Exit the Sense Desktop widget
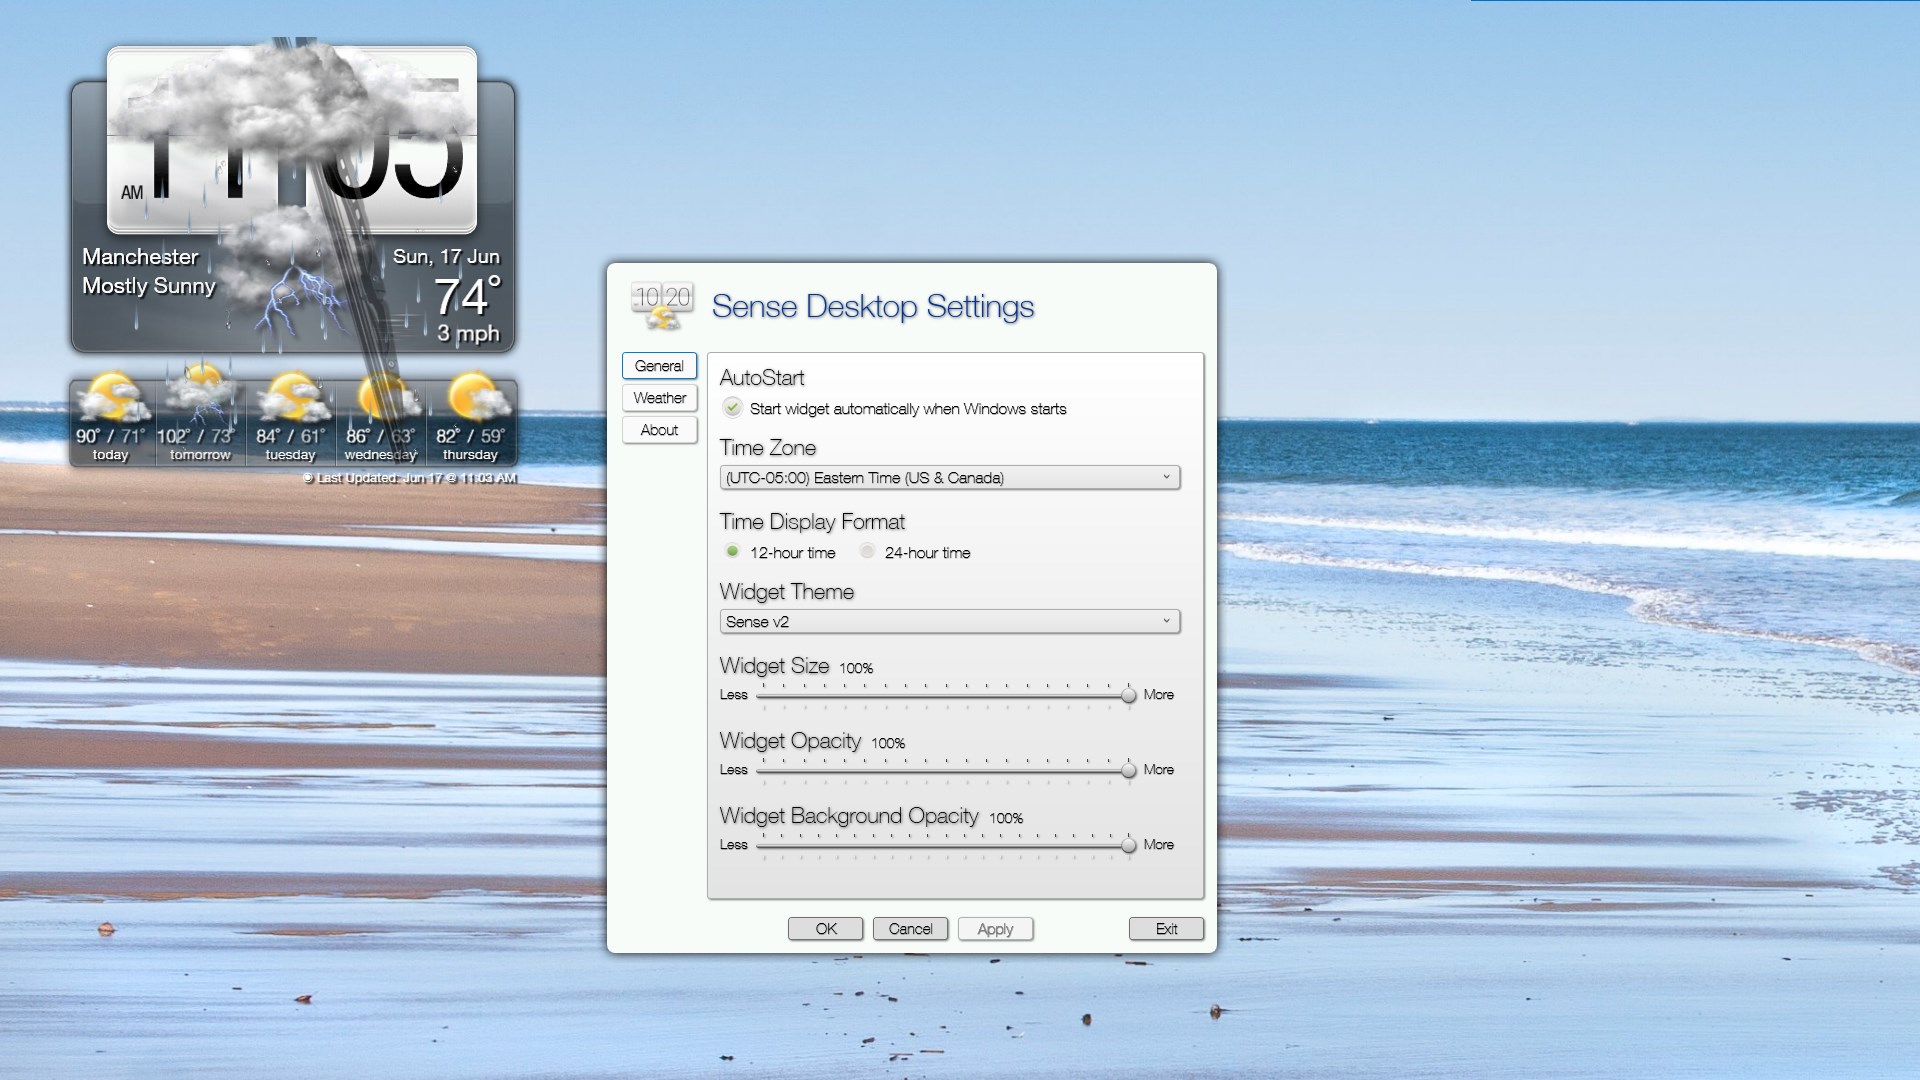 click(x=1166, y=929)
